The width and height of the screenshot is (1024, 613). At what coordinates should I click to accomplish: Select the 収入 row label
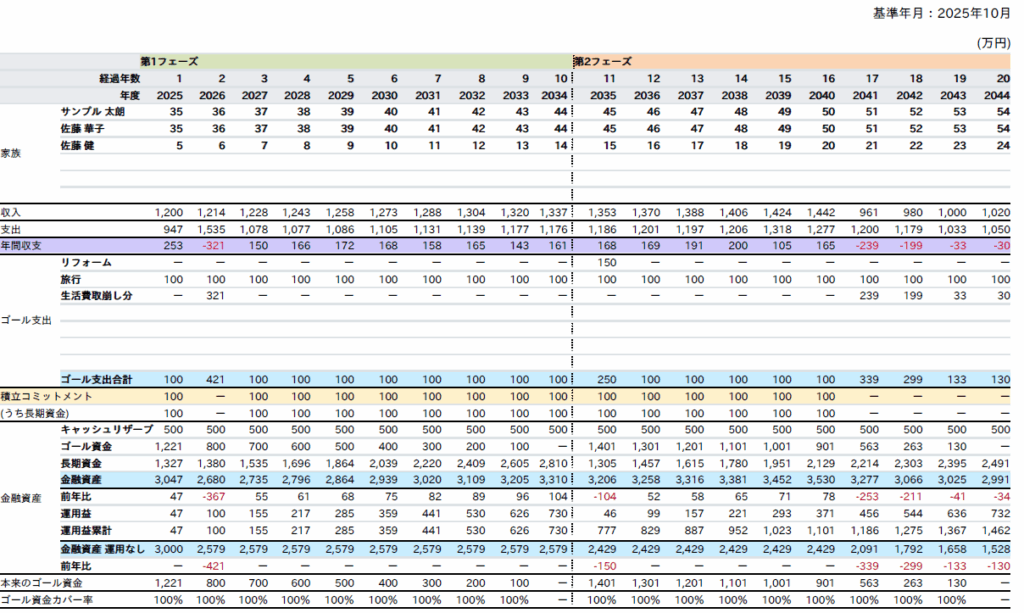(11, 213)
